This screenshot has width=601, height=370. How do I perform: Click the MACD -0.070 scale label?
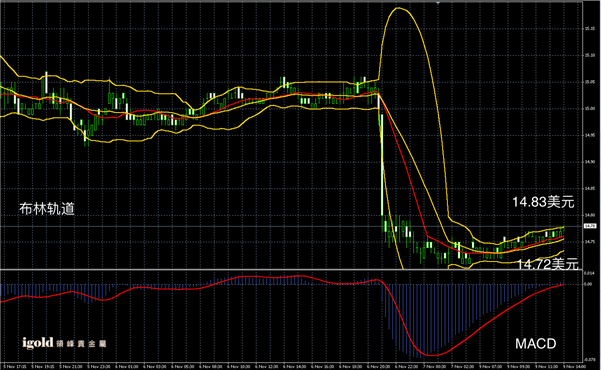click(x=589, y=360)
